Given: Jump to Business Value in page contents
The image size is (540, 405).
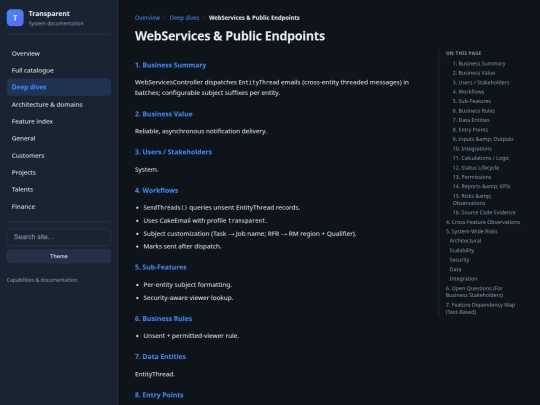Looking at the screenshot, I should (474, 73).
